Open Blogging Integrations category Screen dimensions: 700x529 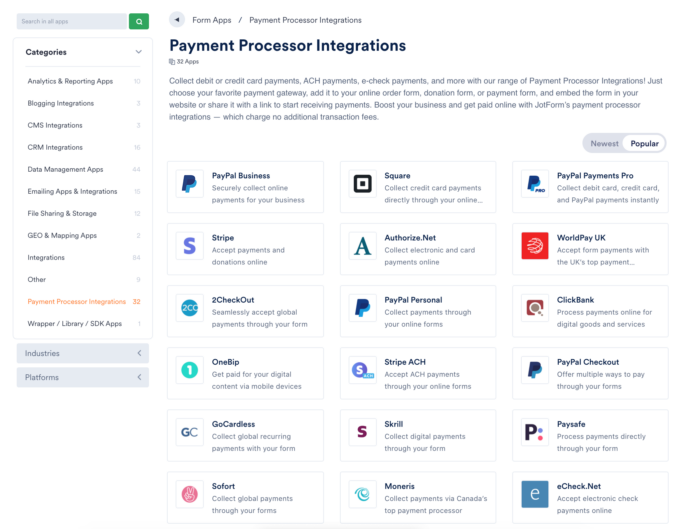pos(61,103)
